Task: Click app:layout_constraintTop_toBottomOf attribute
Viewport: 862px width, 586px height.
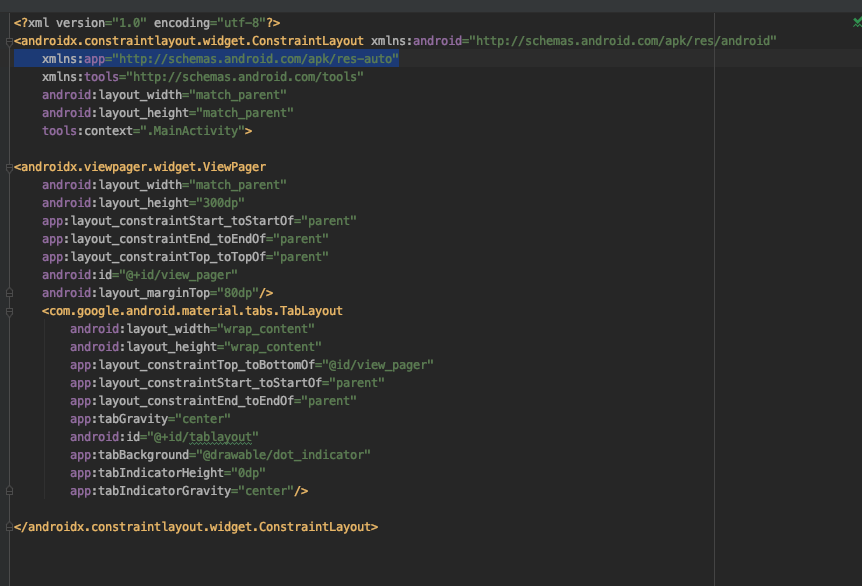Action: click(x=252, y=365)
